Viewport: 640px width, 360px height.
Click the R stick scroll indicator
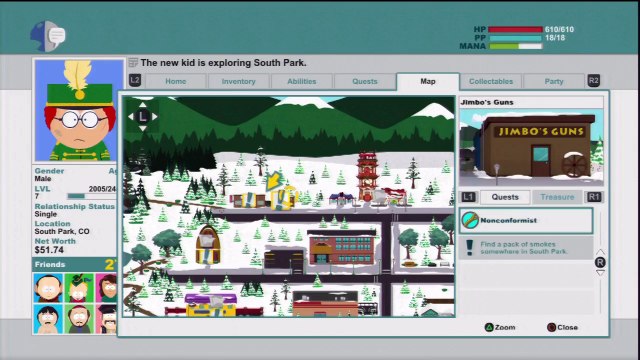coord(600,262)
